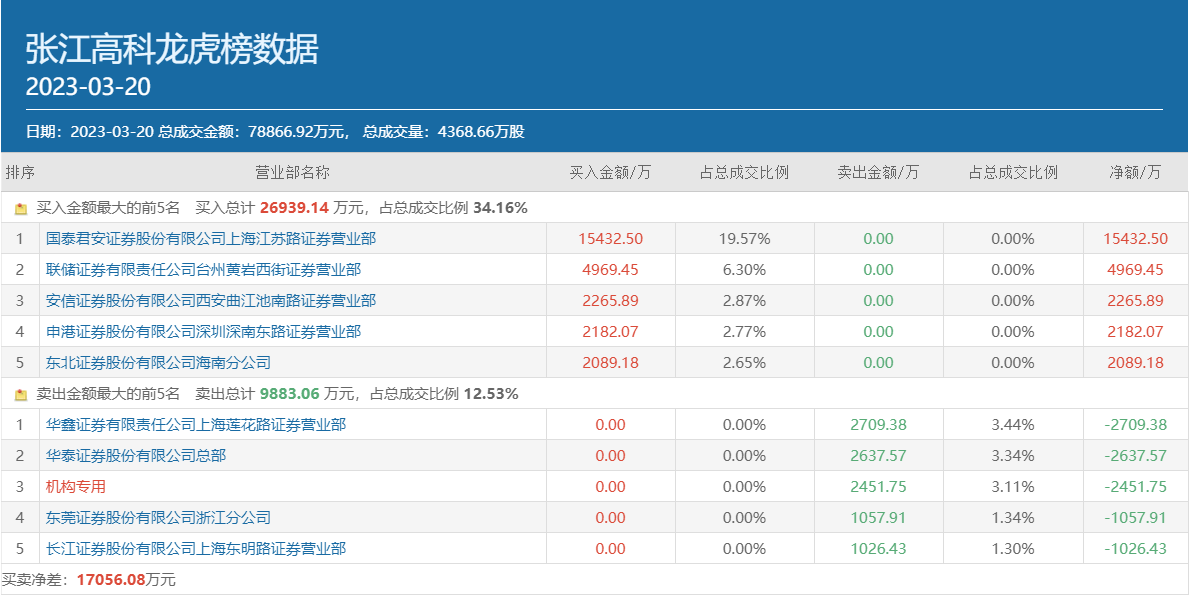Click the 1.34% ratio cell
Screen dimensions: 1190x597
(x=1012, y=518)
